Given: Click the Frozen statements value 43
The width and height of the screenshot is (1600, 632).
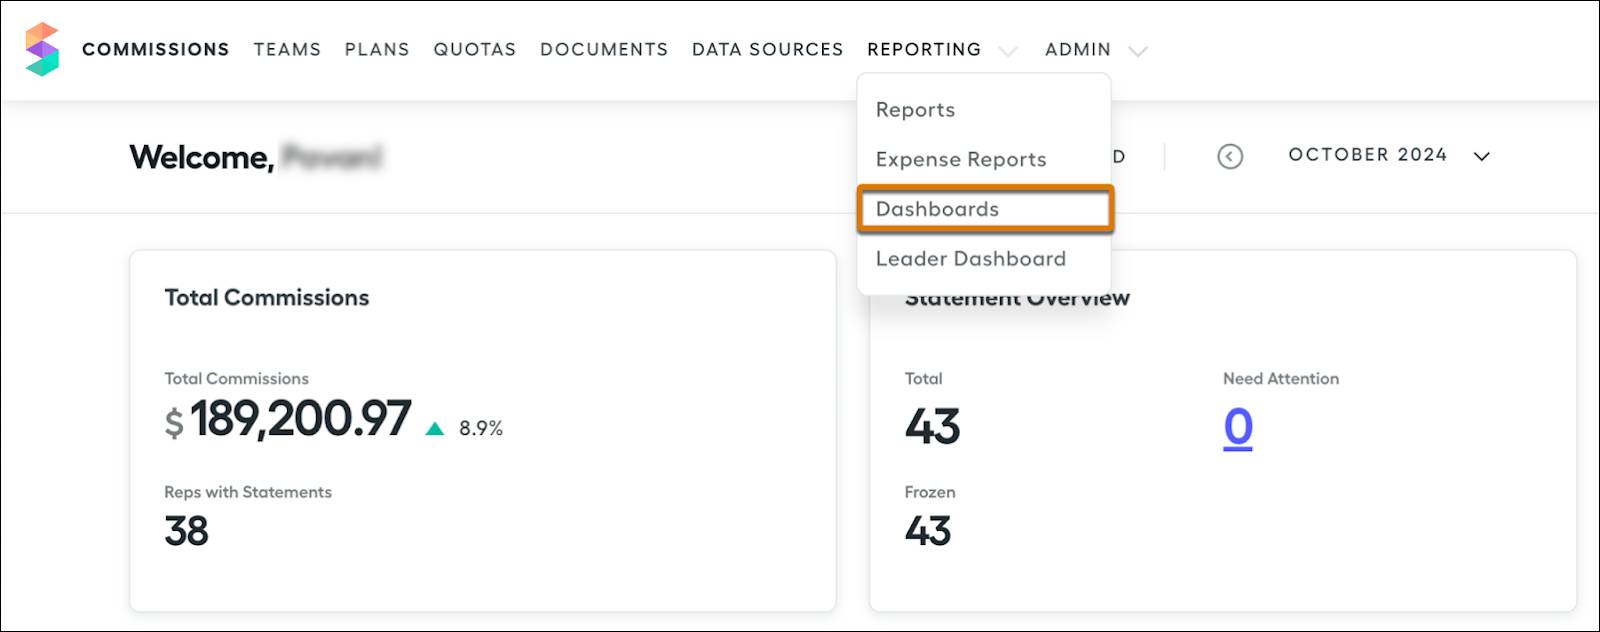Looking at the screenshot, I should click(x=928, y=531).
